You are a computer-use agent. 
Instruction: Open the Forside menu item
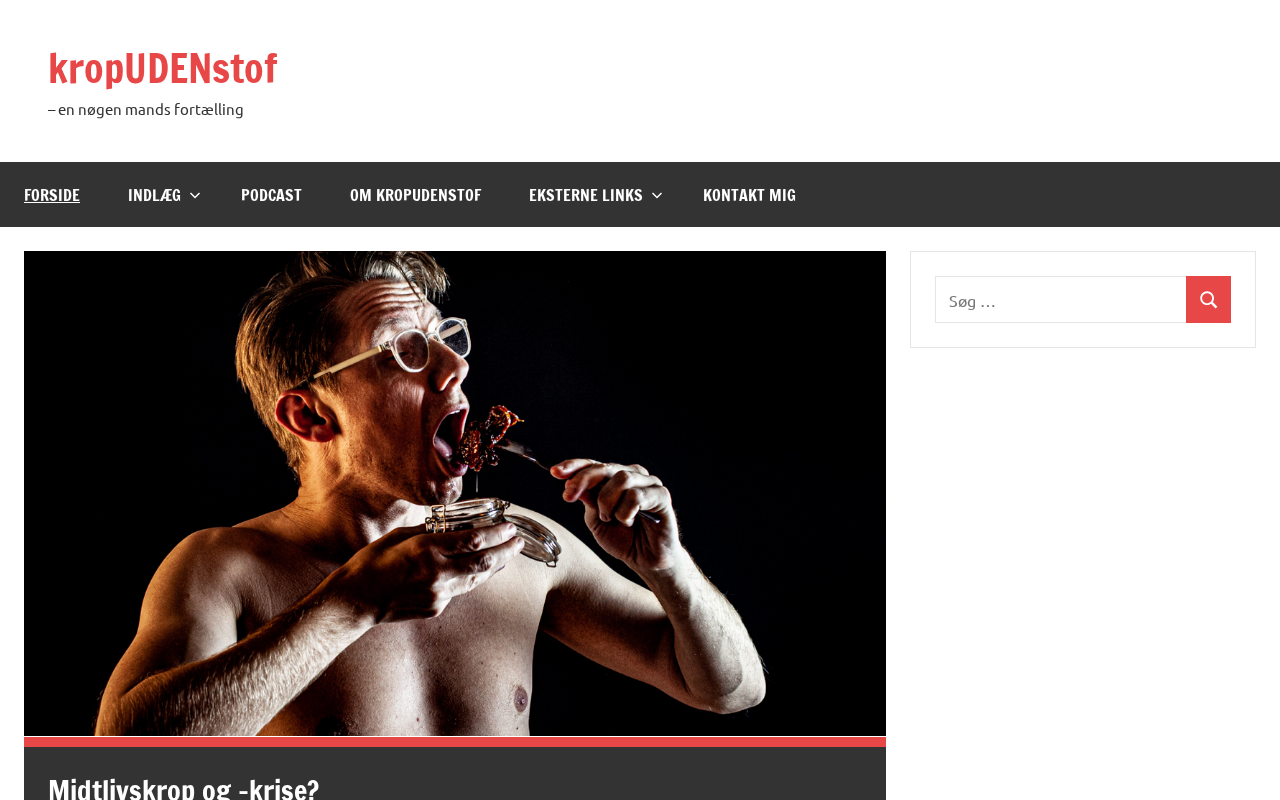click(x=52, y=195)
